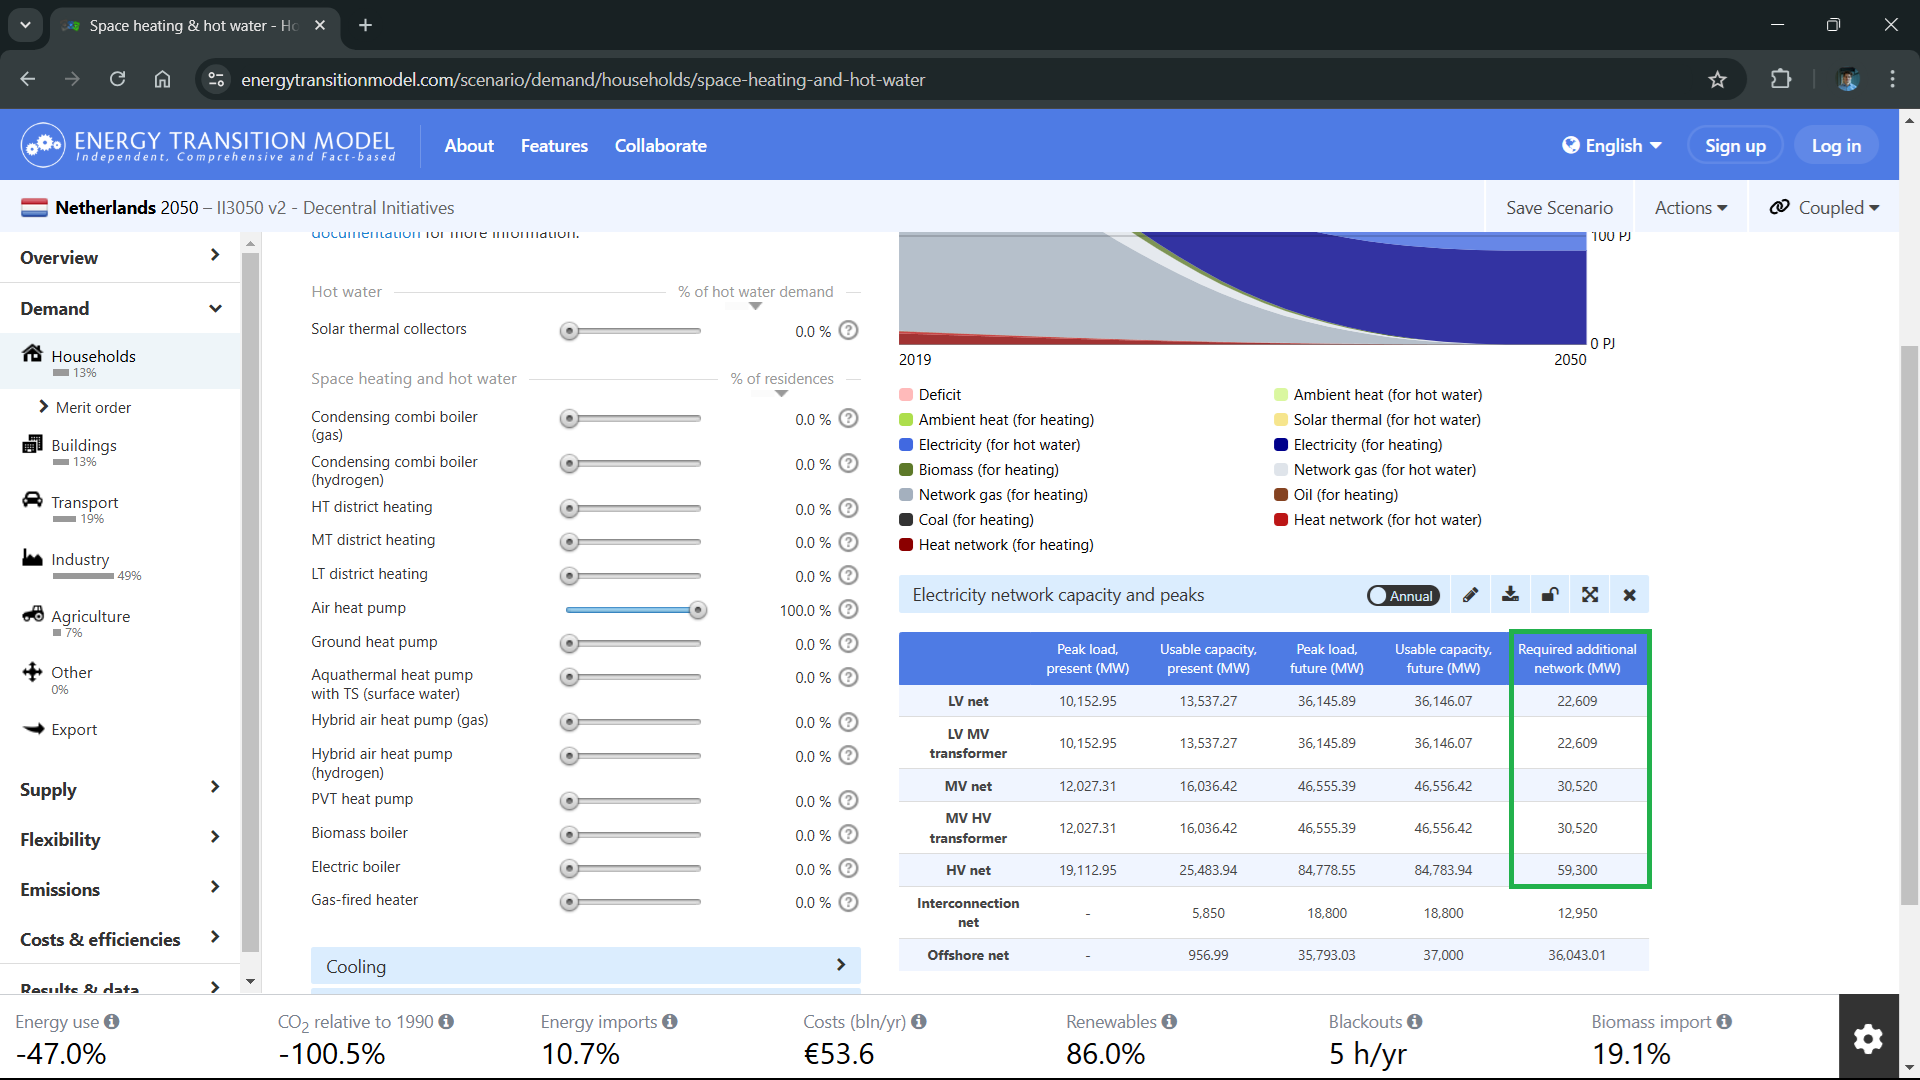
Task: Open the About menu item
Action: click(x=469, y=146)
